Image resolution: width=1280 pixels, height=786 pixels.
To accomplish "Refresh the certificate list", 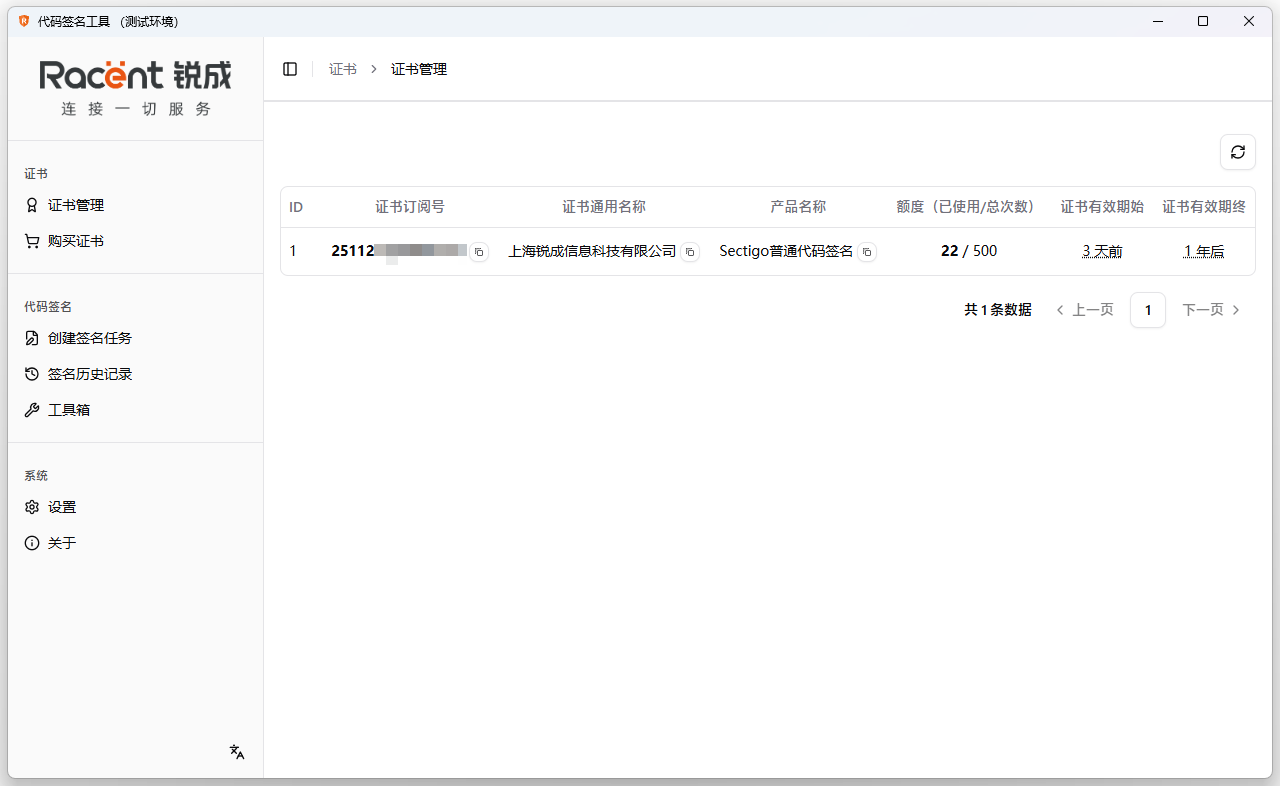I will 1238,152.
